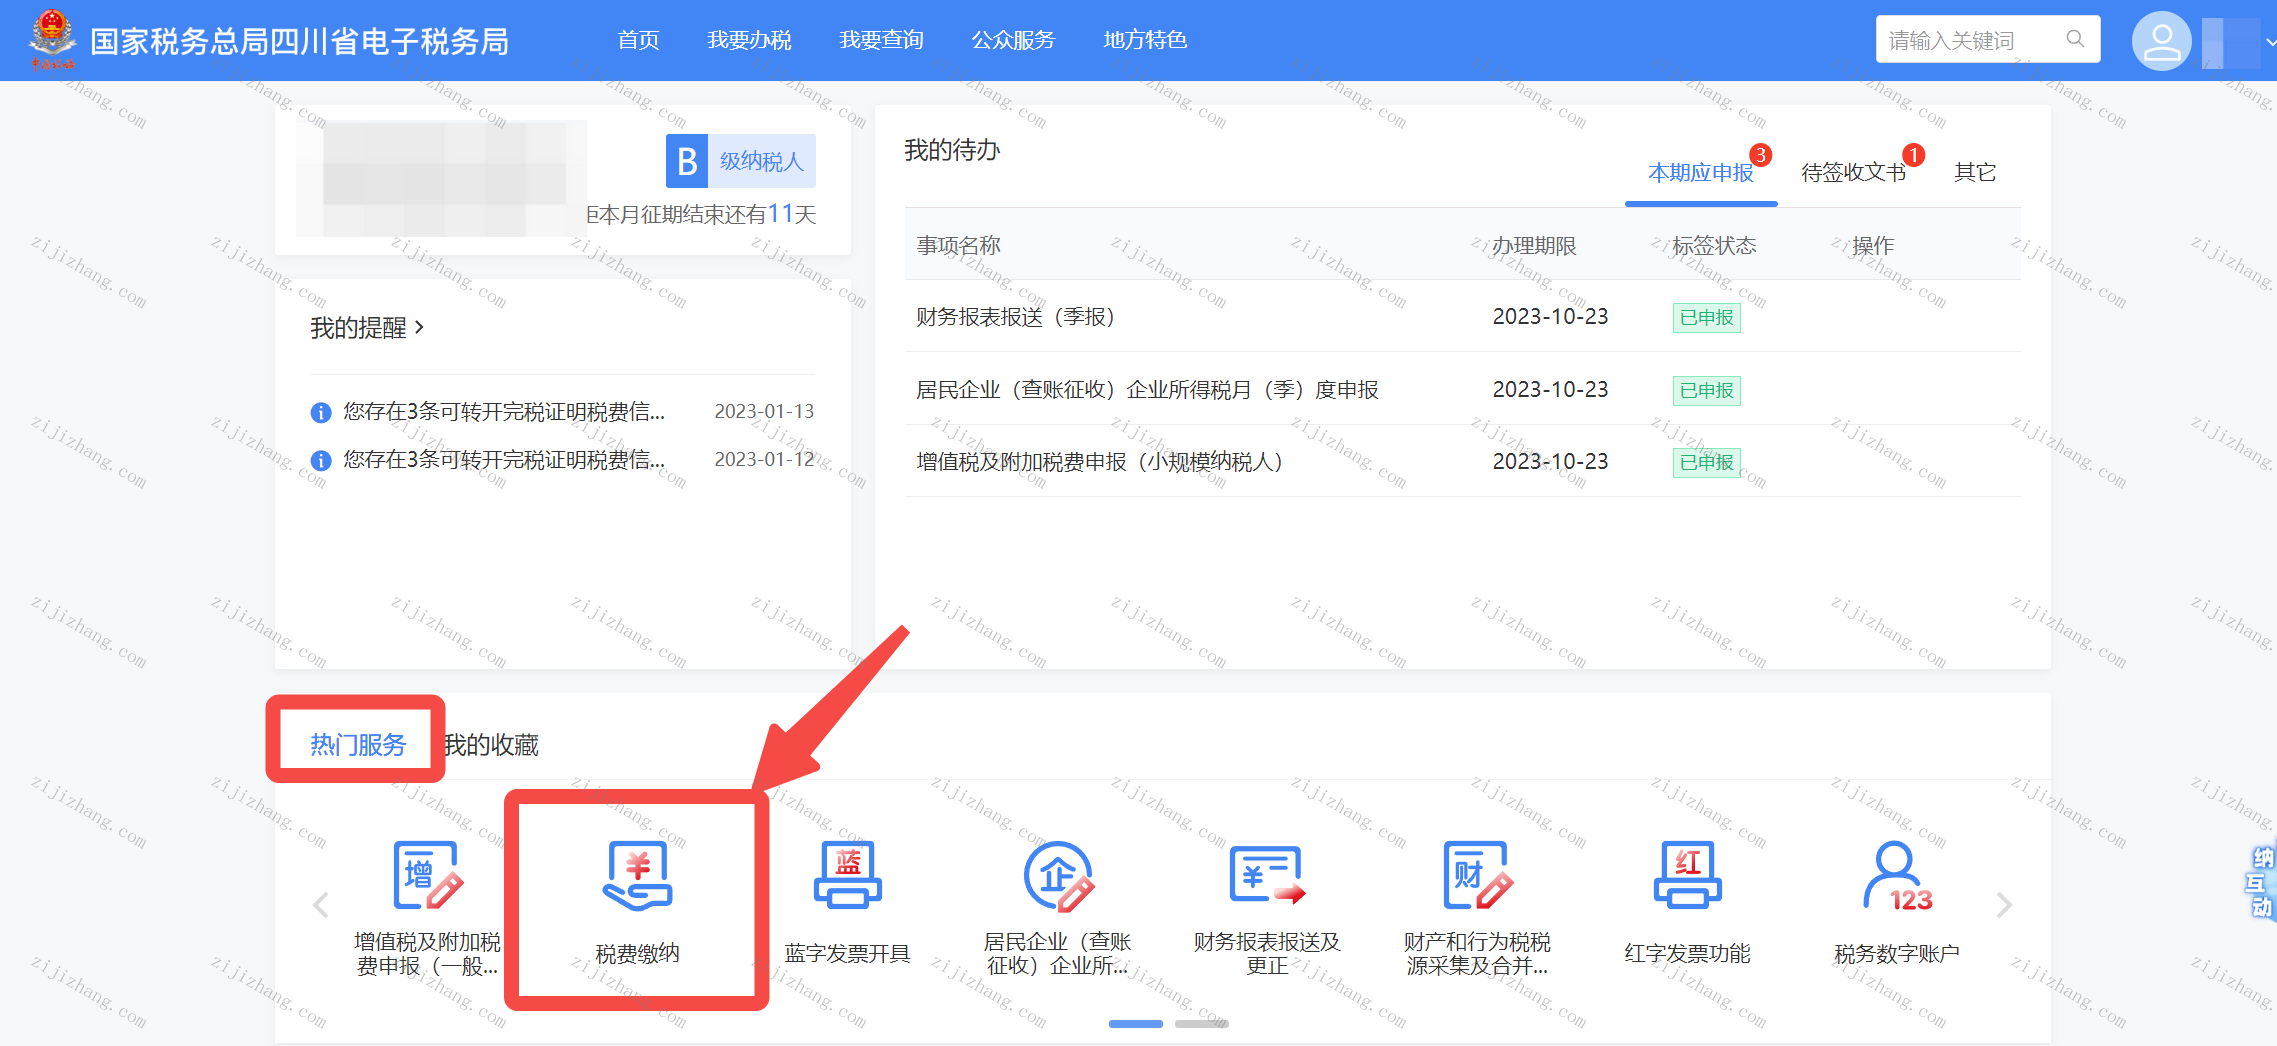Open the 地方特色 menu
The width and height of the screenshot is (2277, 1046).
tap(1145, 40)
